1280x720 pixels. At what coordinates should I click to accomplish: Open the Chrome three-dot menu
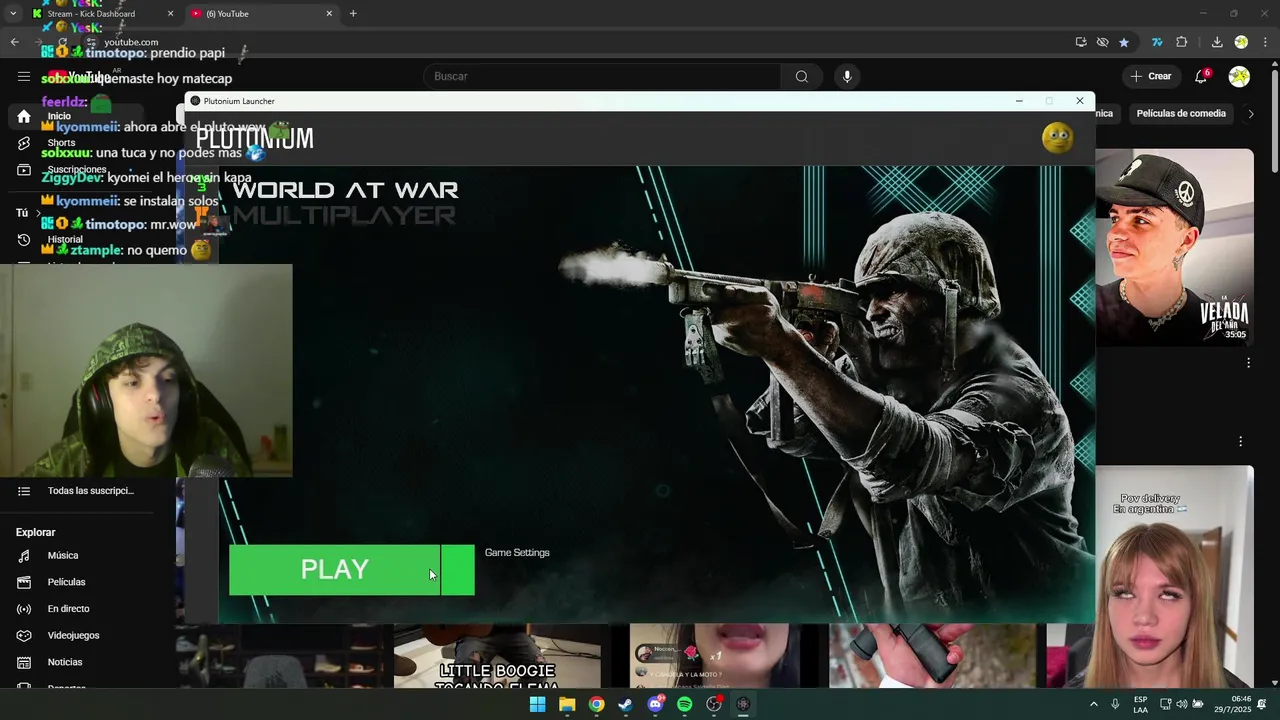coord(1266,42)
